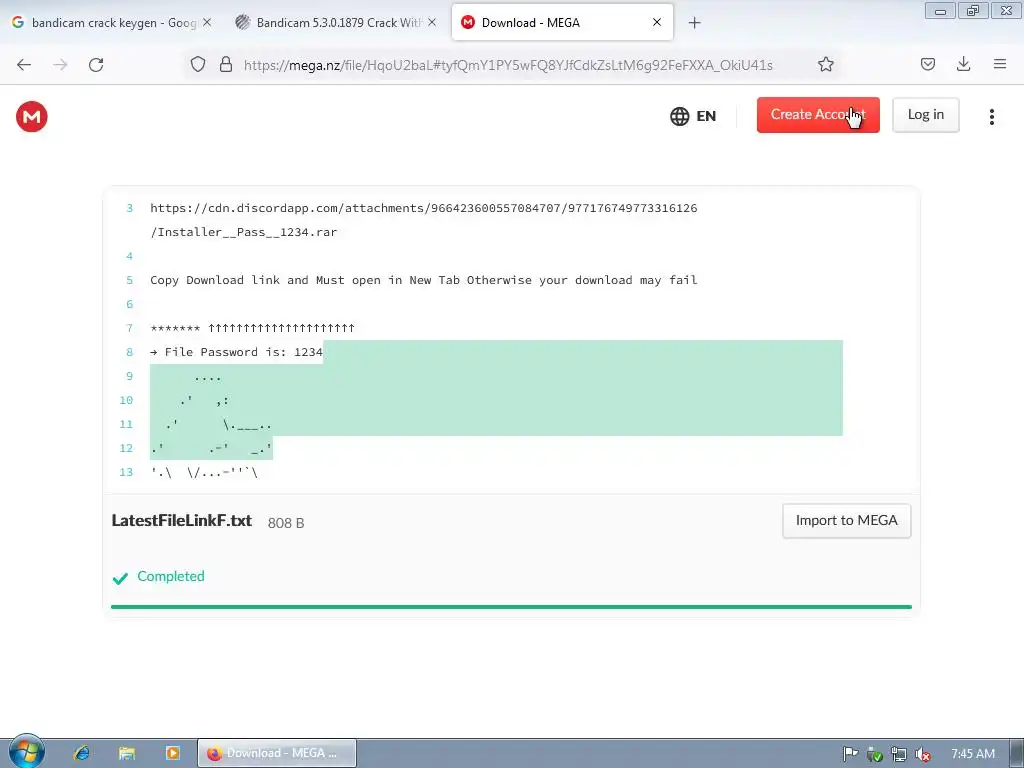Open the shield tracking protection icon

[198, 65]
